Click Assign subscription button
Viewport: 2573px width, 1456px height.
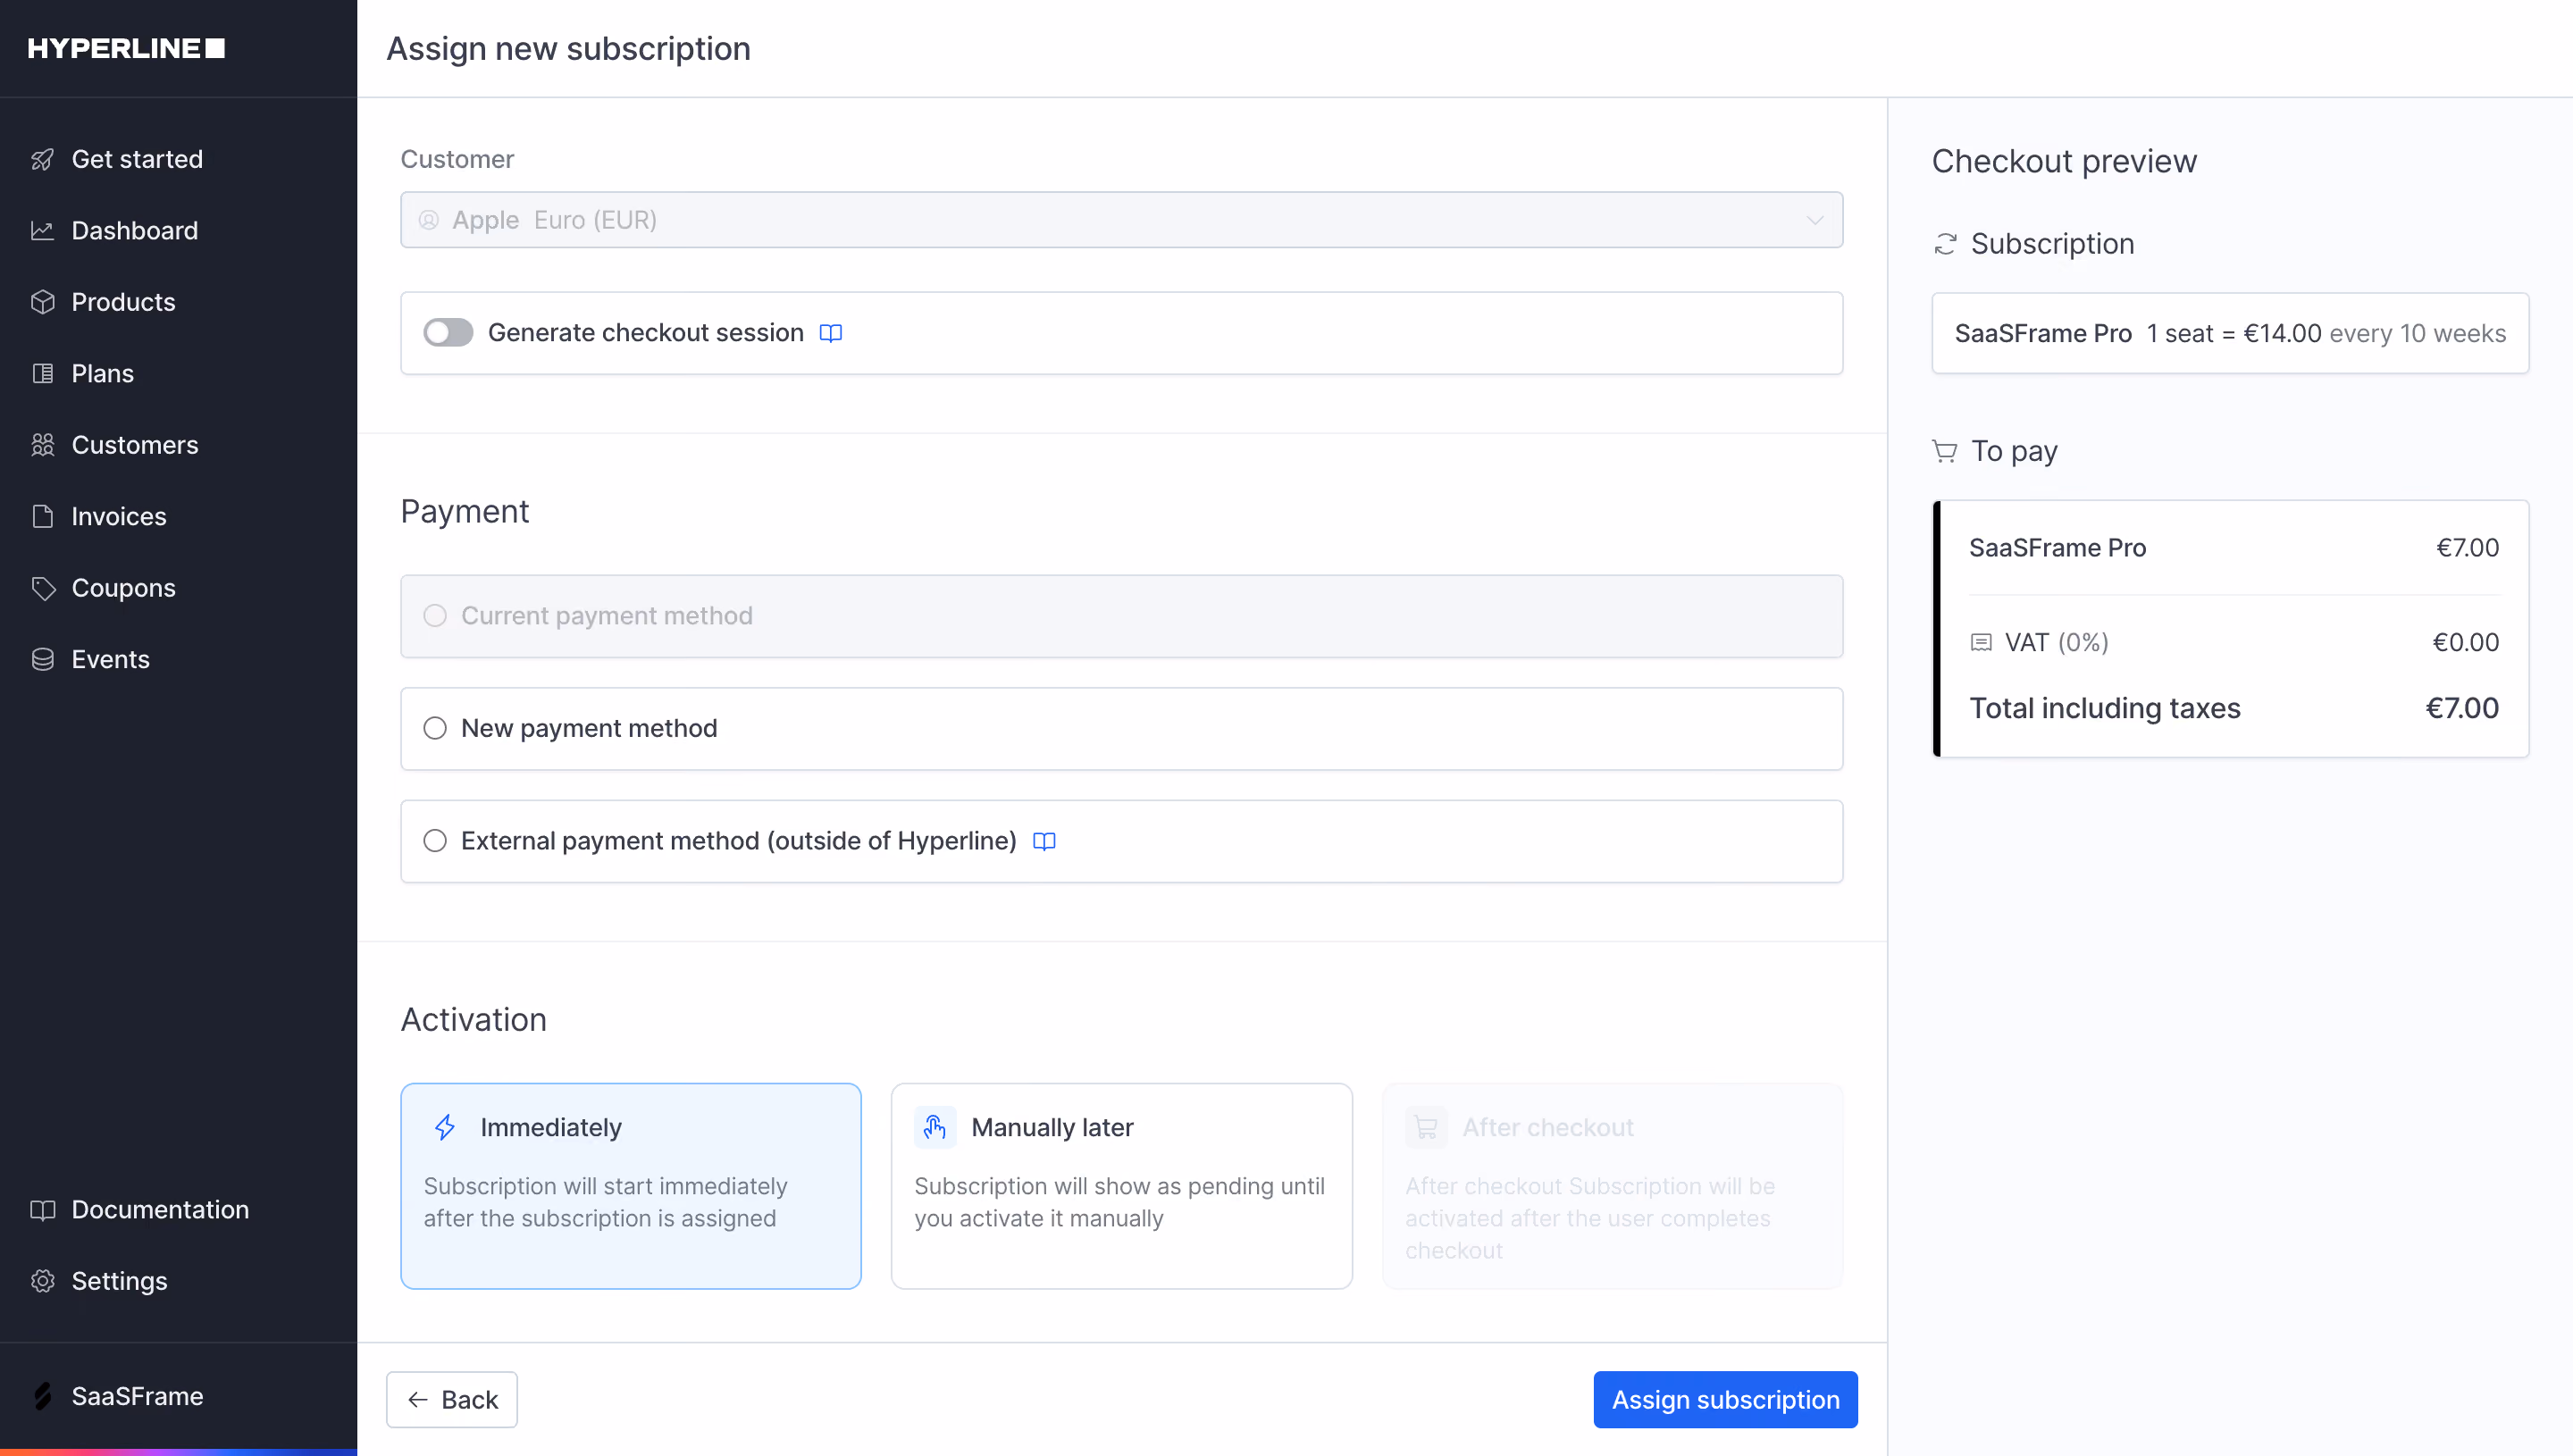pos(1726,1400)
